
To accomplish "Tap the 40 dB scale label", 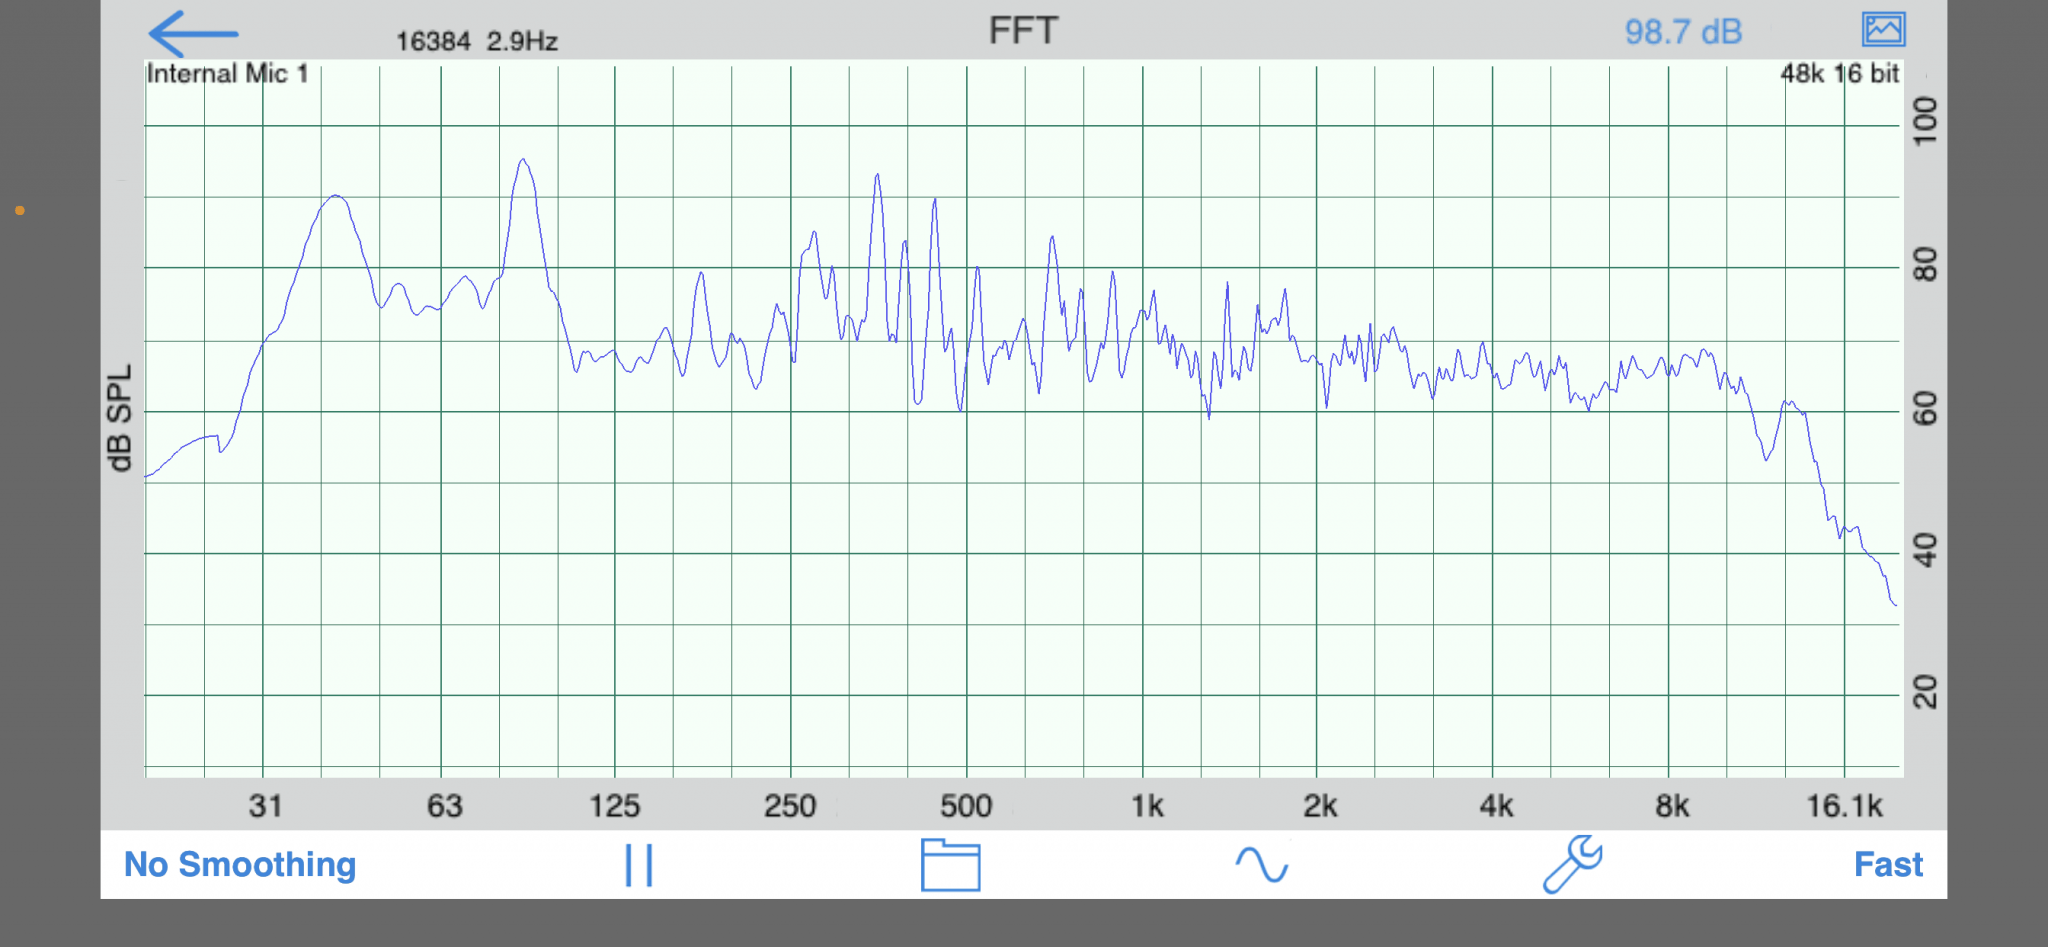I will pyautogui.click(x=1925, y=550).
